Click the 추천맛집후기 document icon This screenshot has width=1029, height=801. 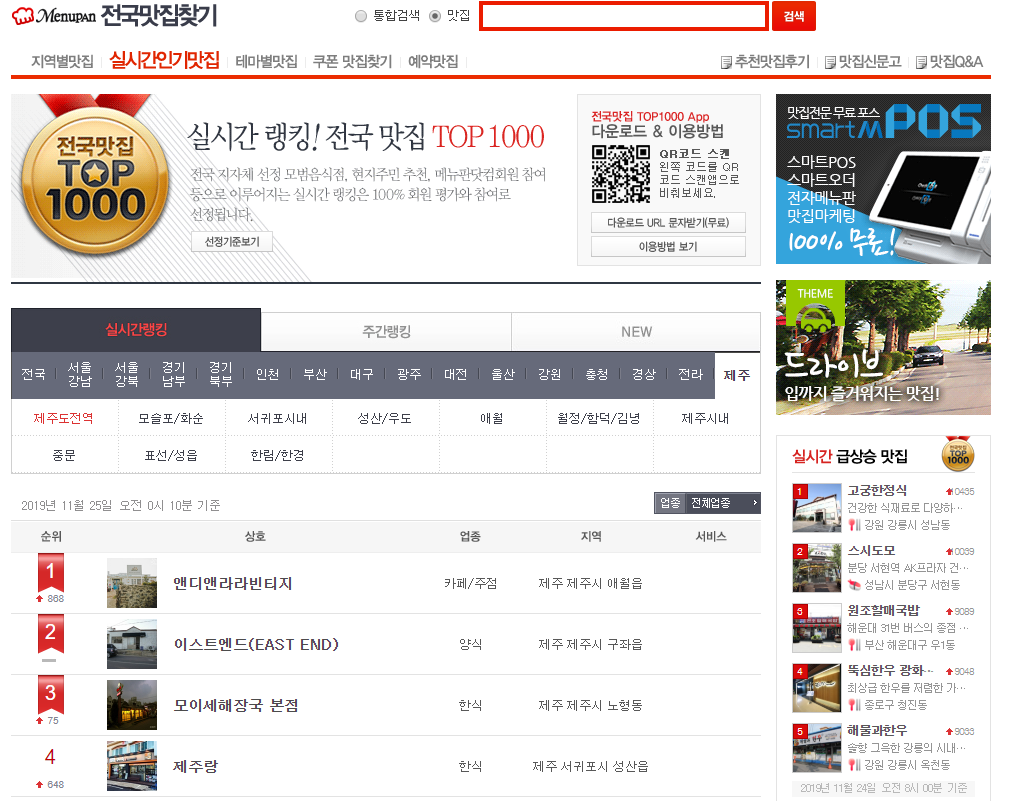[726, 60]
